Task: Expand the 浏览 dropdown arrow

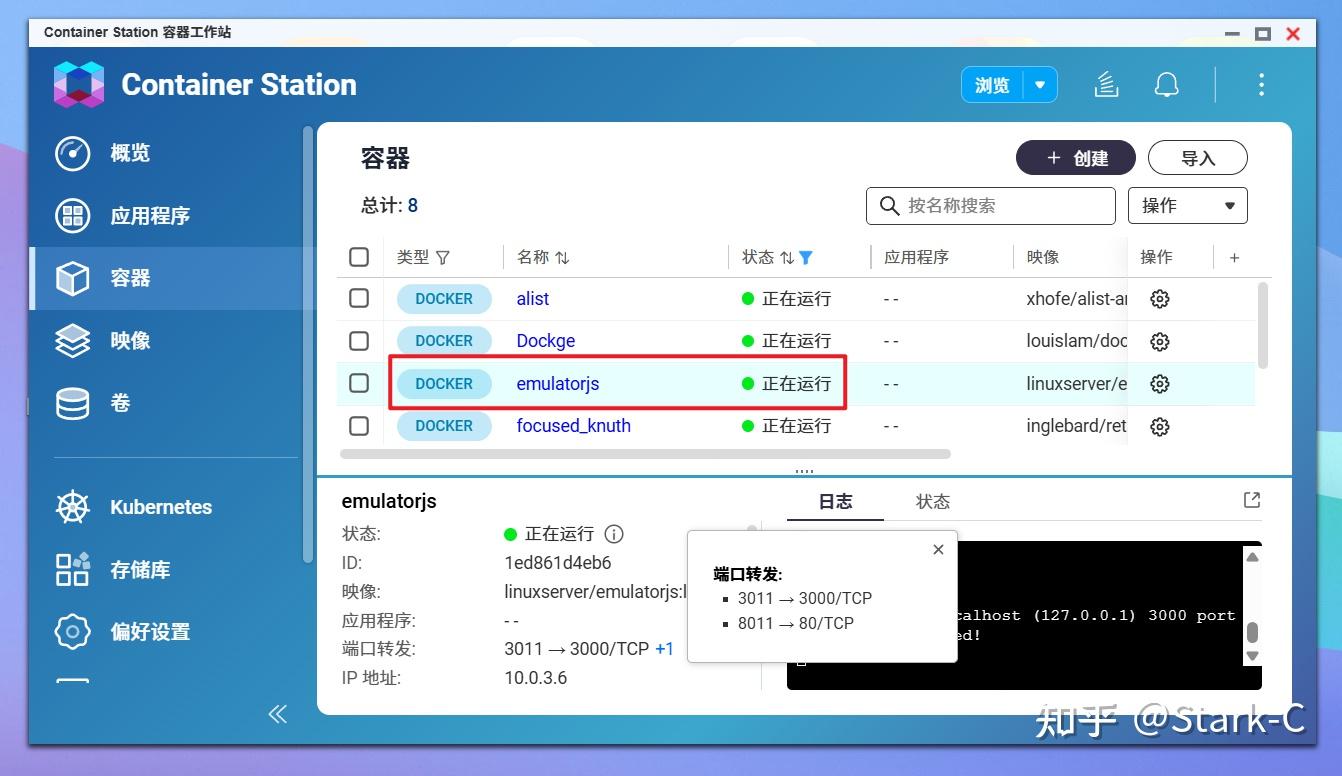Action: pyautogui.click(x=1040, y=85)
